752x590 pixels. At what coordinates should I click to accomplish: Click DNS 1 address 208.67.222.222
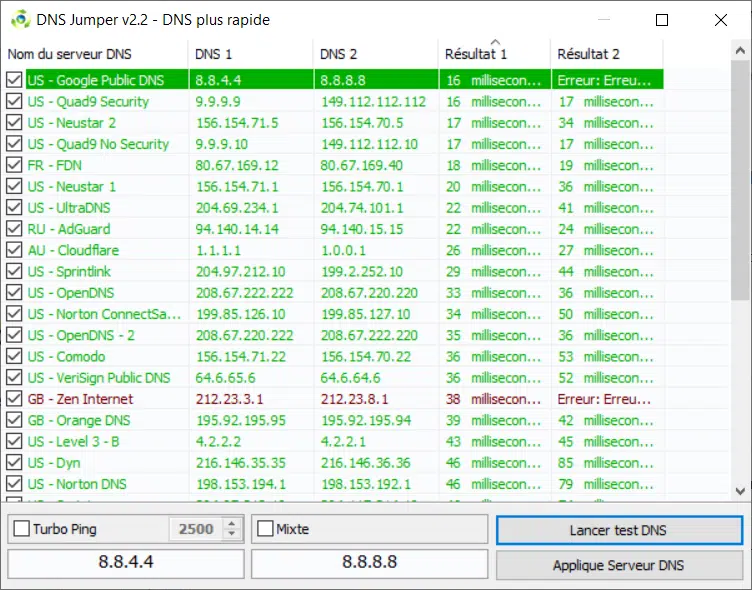244,293
